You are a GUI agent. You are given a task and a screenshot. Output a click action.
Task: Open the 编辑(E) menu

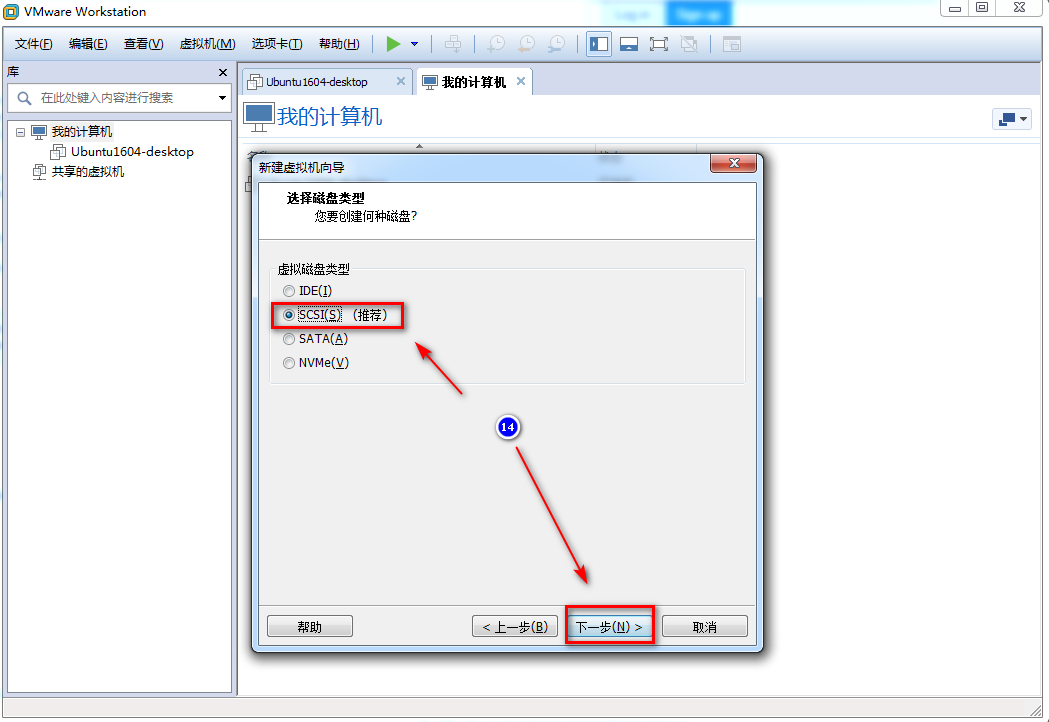[x=88, y=44]
